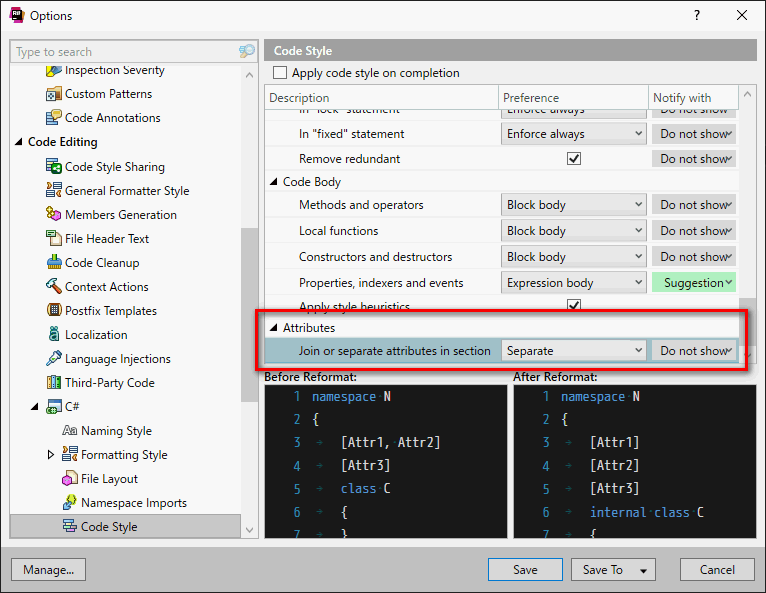Select the Postfix Templates icon
Image resolution: width=766 pixels, height=593 pixels.
click(x=54, y=310)
